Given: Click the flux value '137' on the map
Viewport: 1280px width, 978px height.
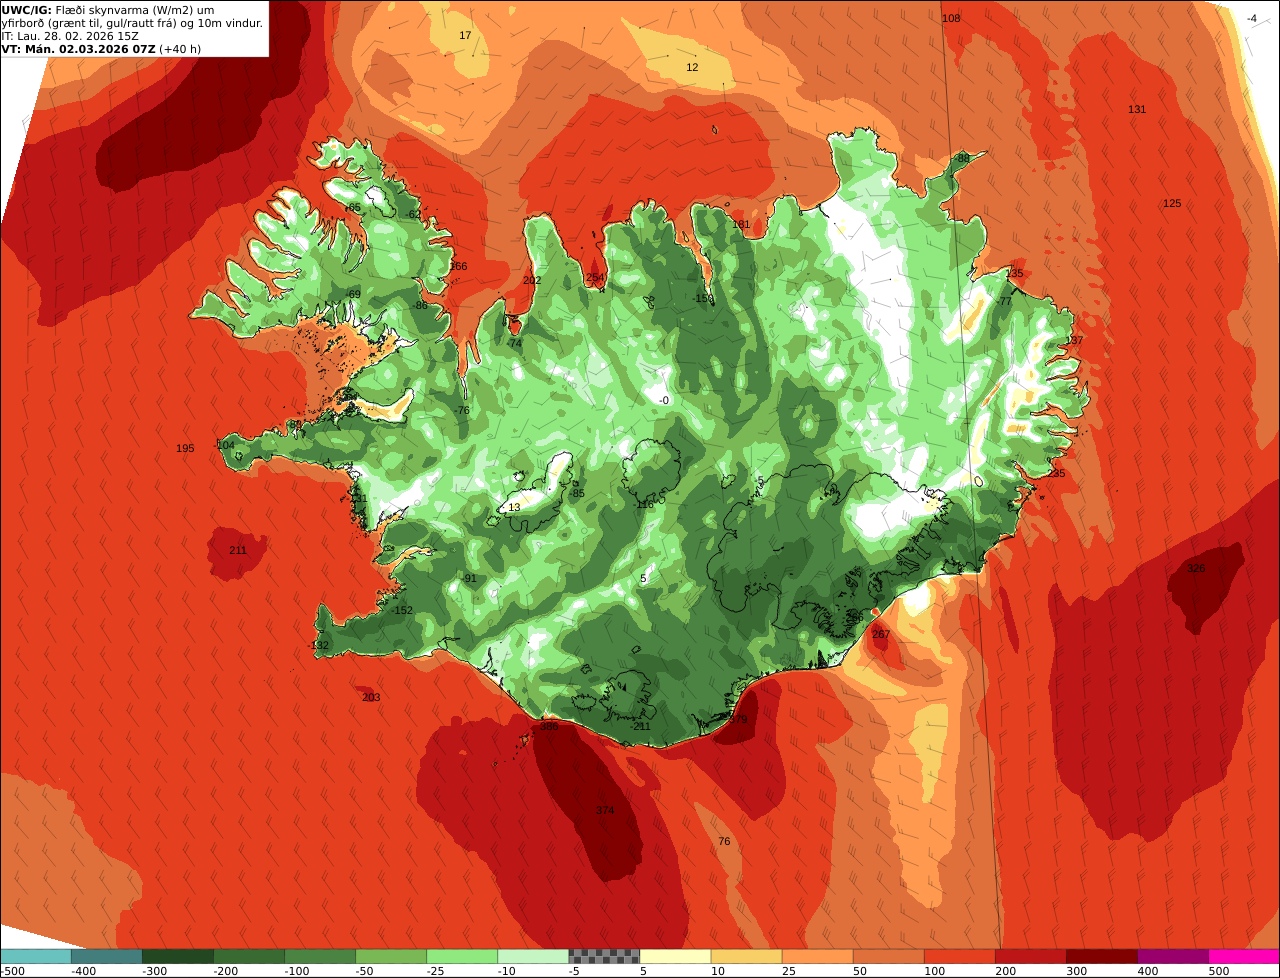Looking at the screenshot, I should 1075,340.
